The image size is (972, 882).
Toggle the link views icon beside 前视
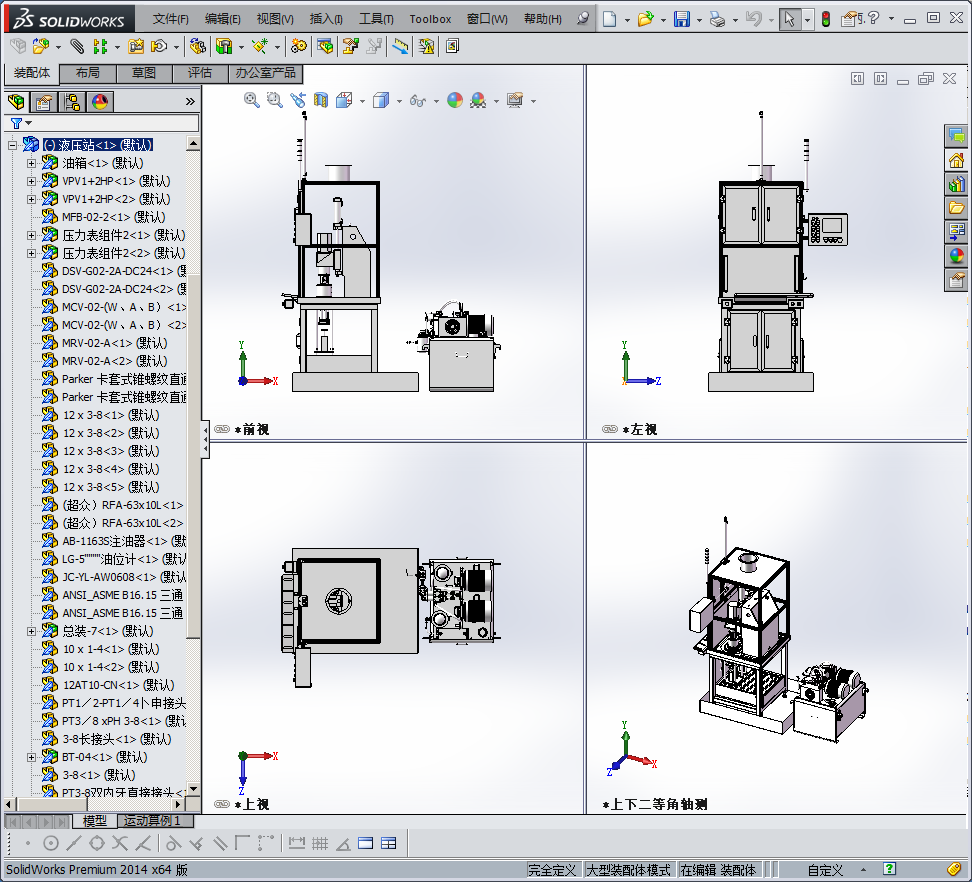point(222,429)
